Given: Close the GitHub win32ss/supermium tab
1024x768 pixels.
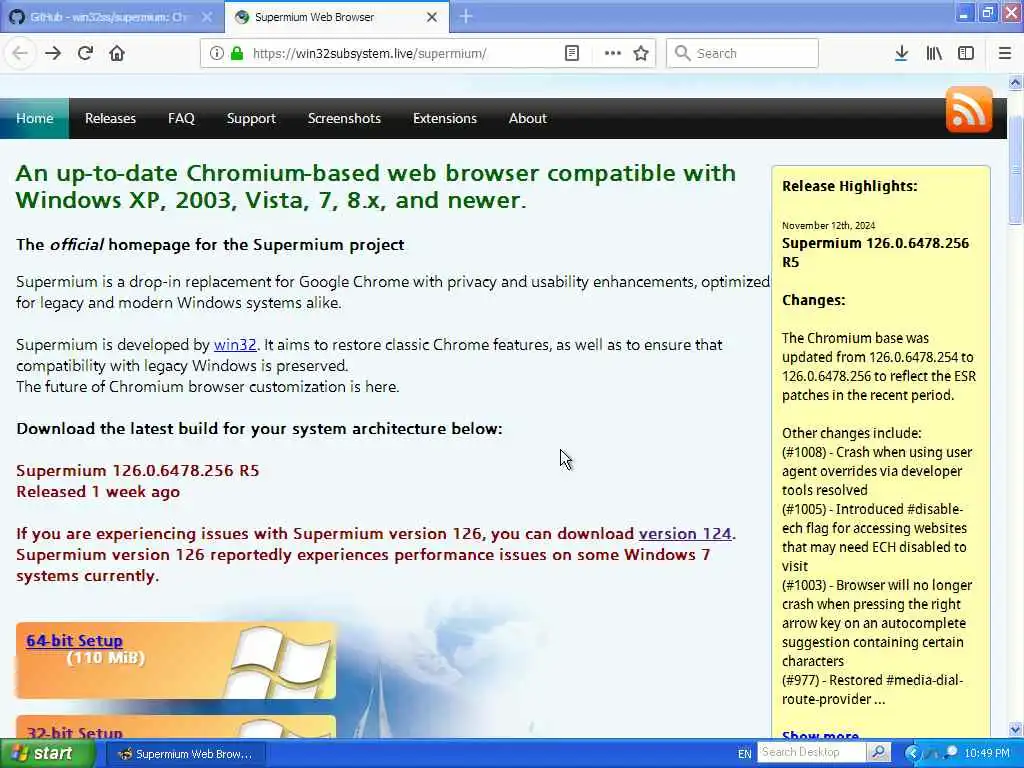Looking at the screenshot, I should [207, 17].
